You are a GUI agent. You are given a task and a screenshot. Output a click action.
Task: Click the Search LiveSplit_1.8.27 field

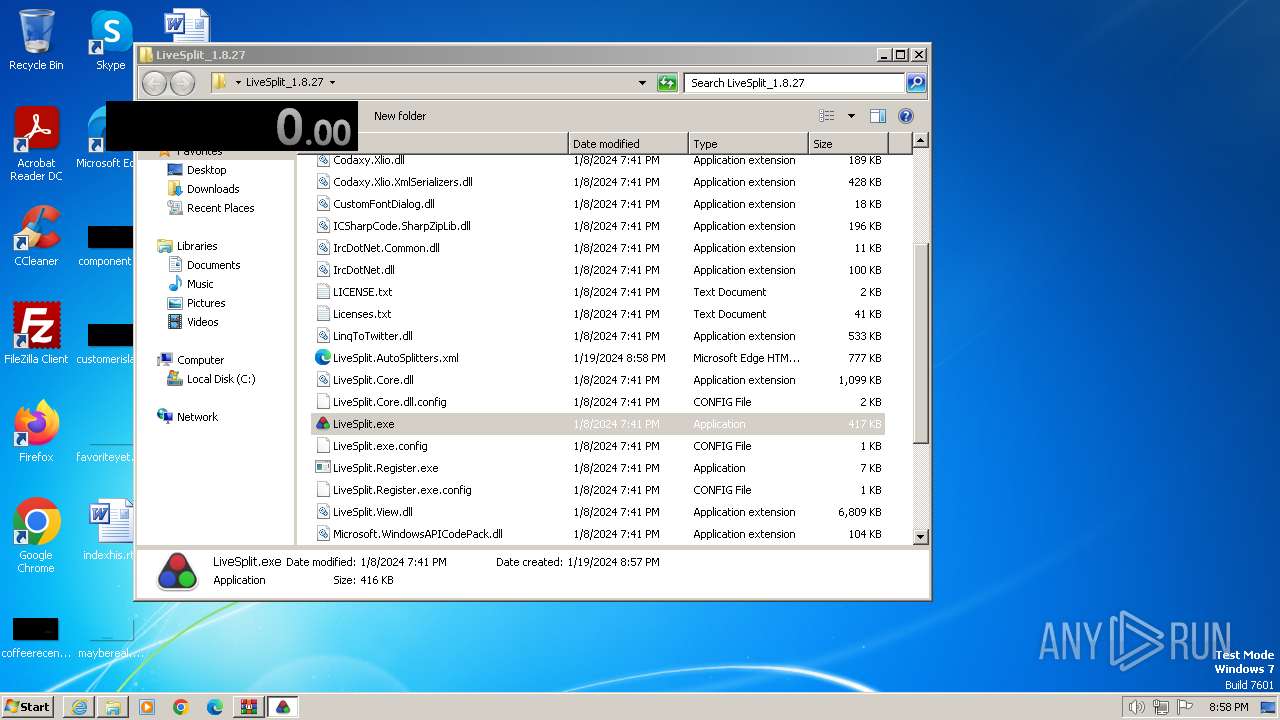[795, 83]
